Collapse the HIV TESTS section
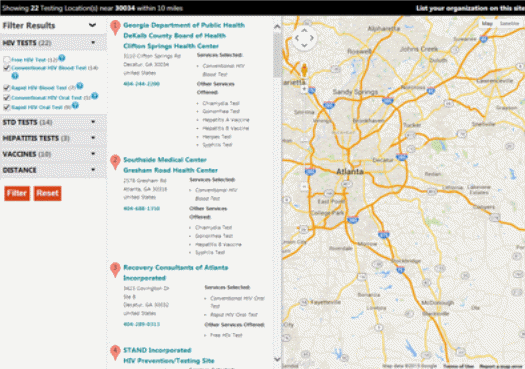Viewport: 525px width, 369px height. tap(53, 43)
